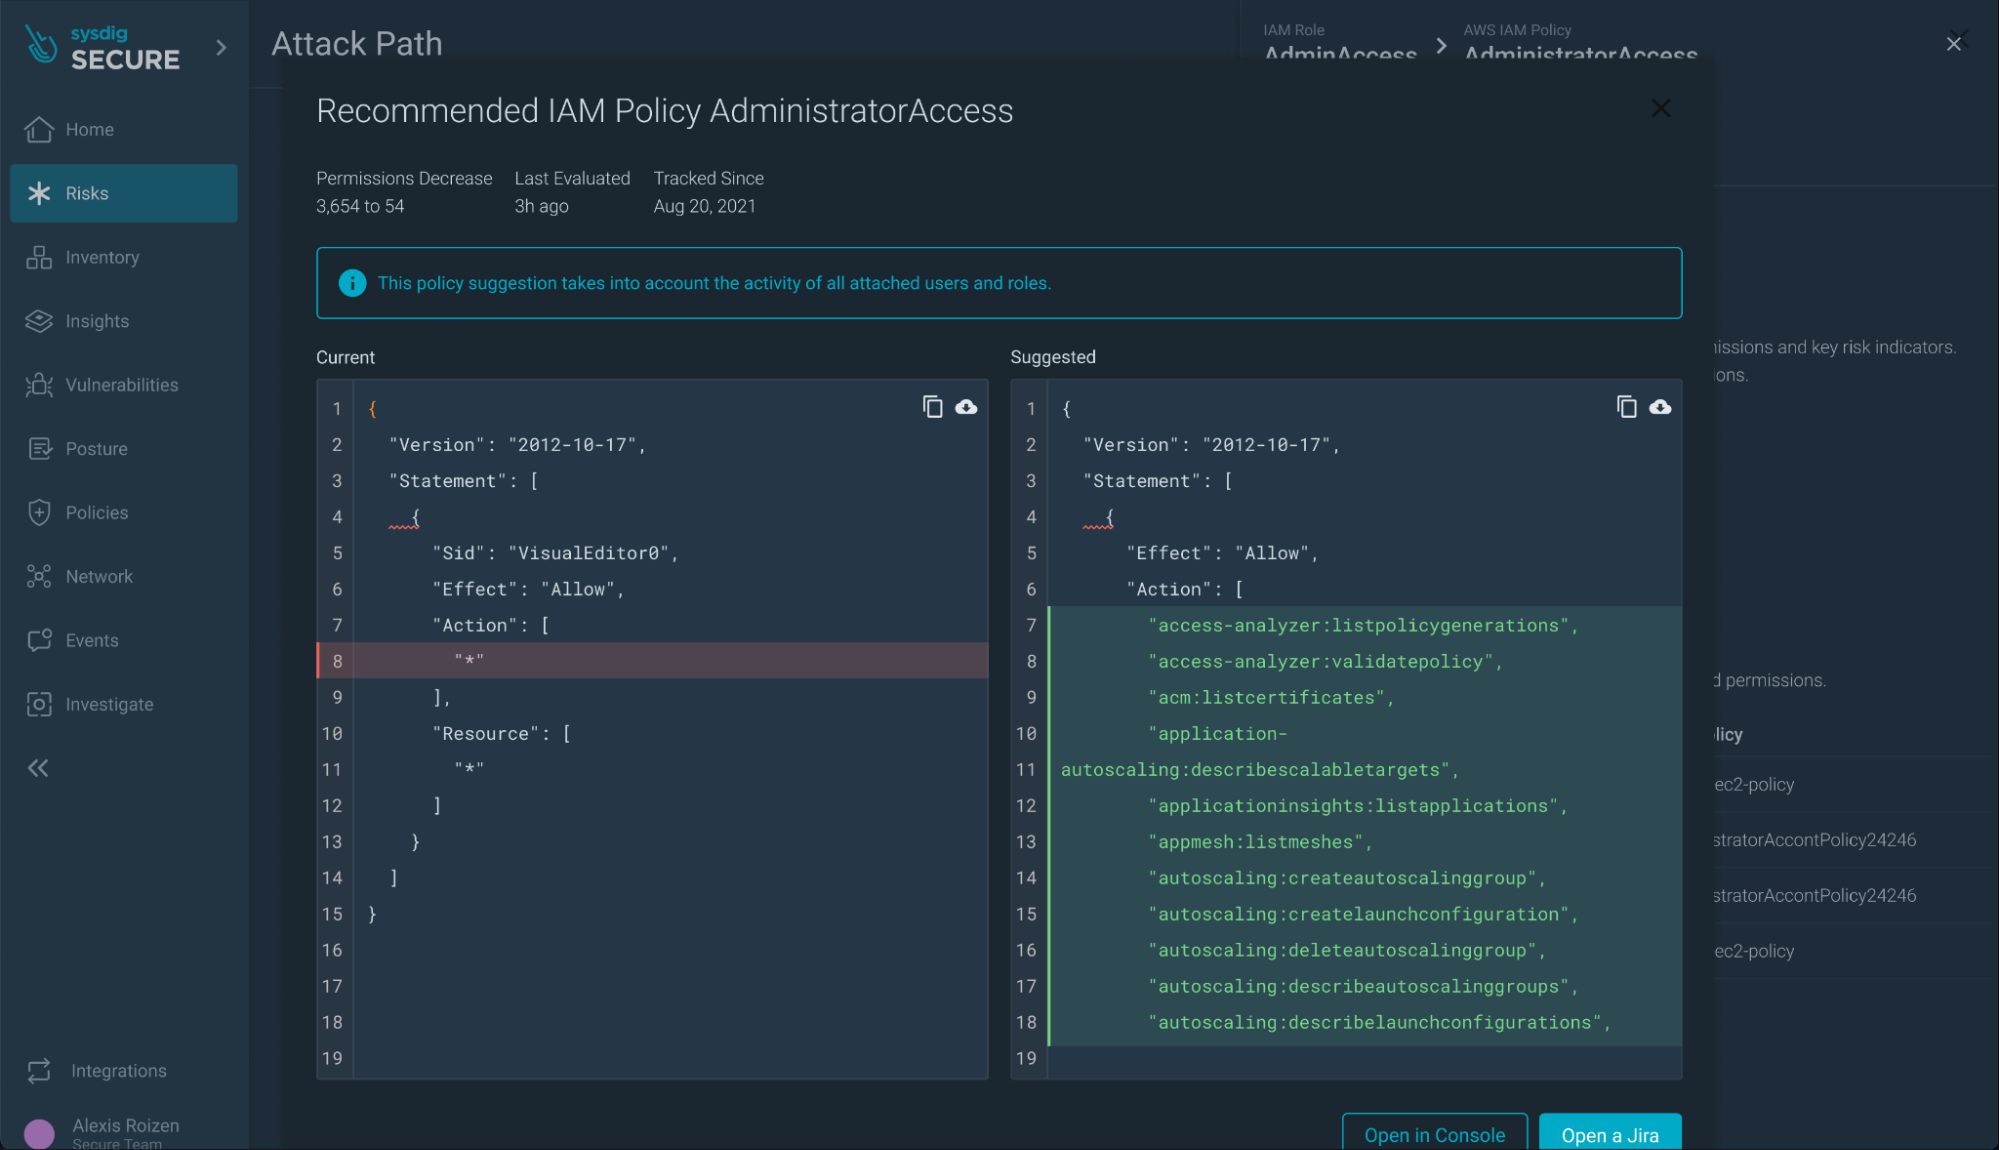Click "autoscaling:createlaunchconfiguration" line
The image size is (1999, 1150).
point(1363,914)
